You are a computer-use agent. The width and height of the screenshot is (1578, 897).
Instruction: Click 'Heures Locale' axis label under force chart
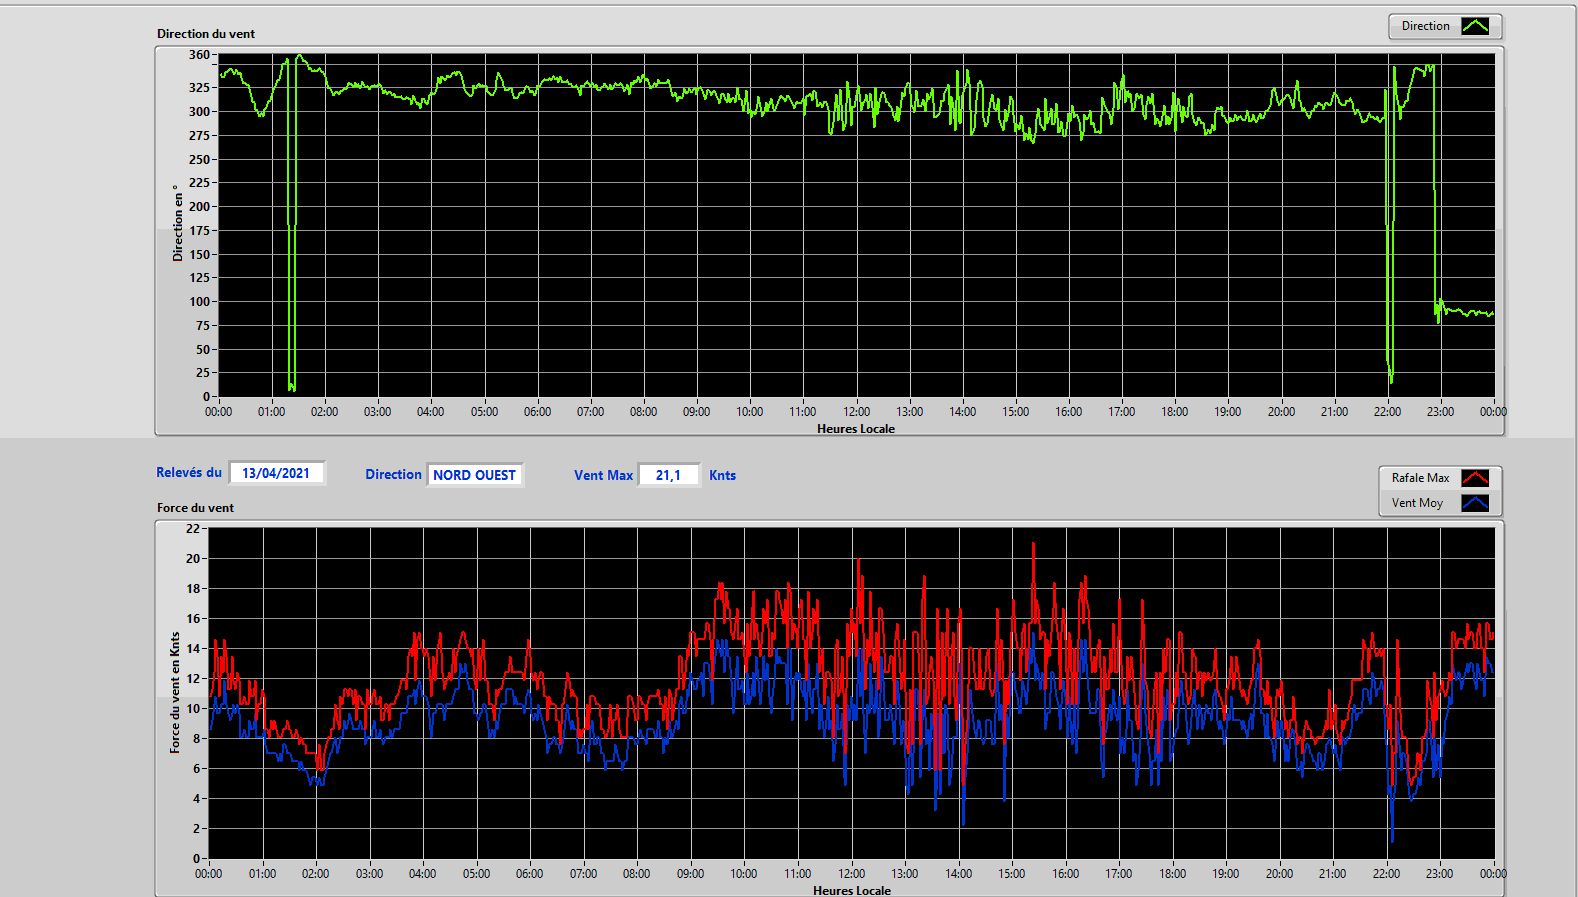(x=852, y=890)
